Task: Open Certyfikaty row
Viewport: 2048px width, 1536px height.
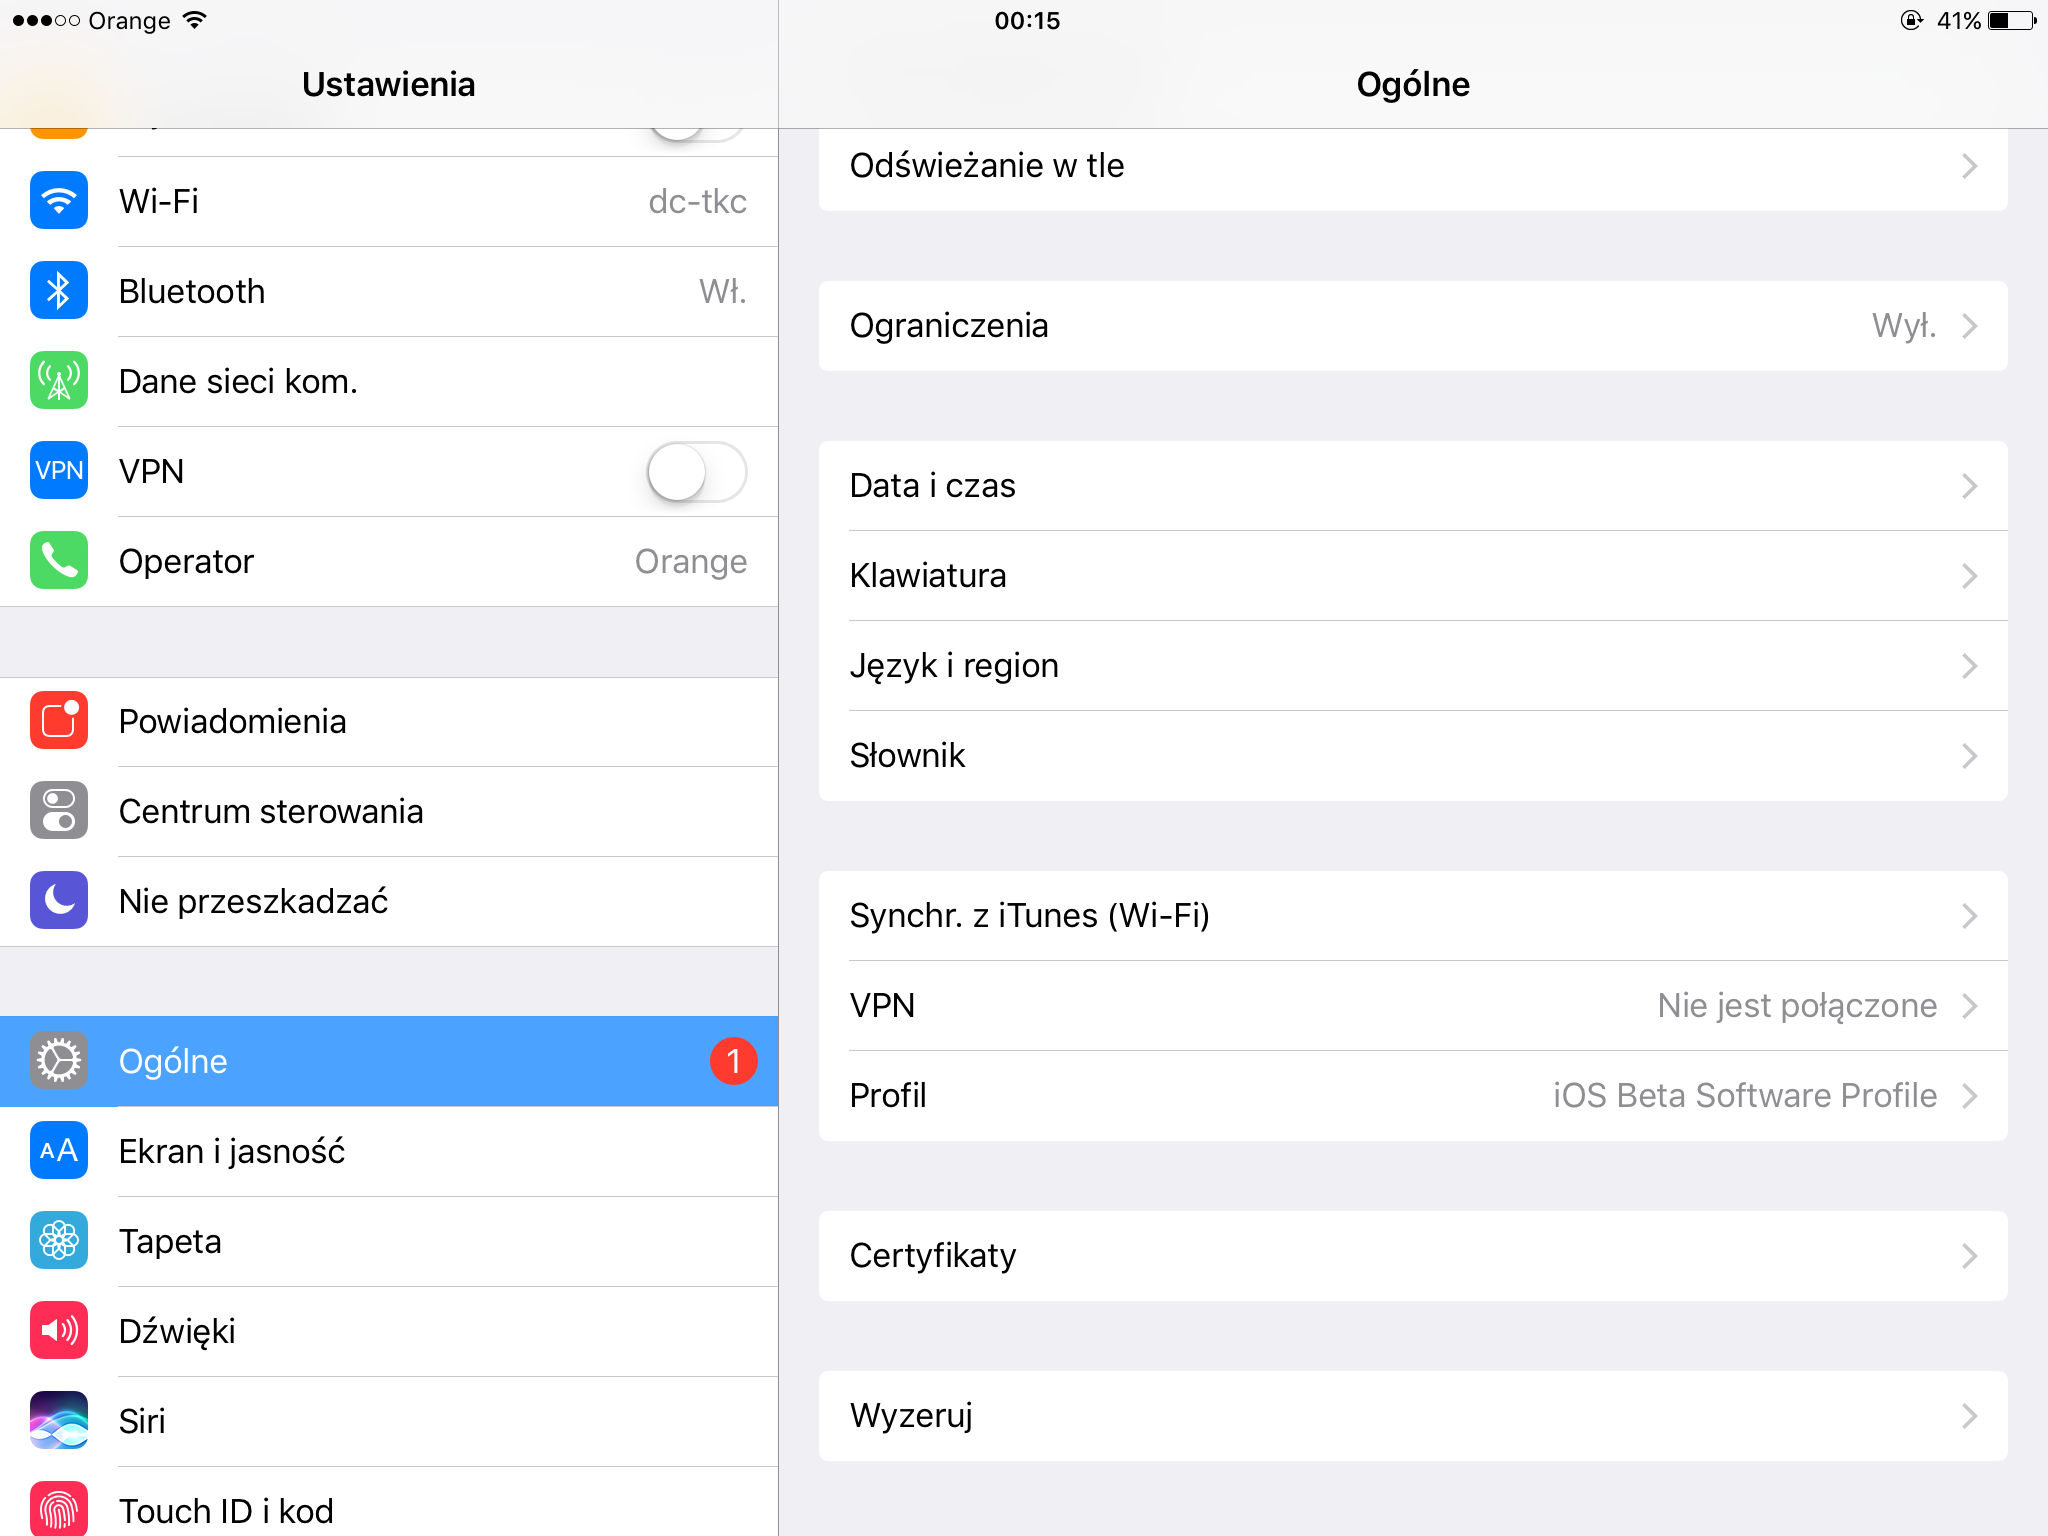Action: pyautogui.click(x=1413, y=1256)
